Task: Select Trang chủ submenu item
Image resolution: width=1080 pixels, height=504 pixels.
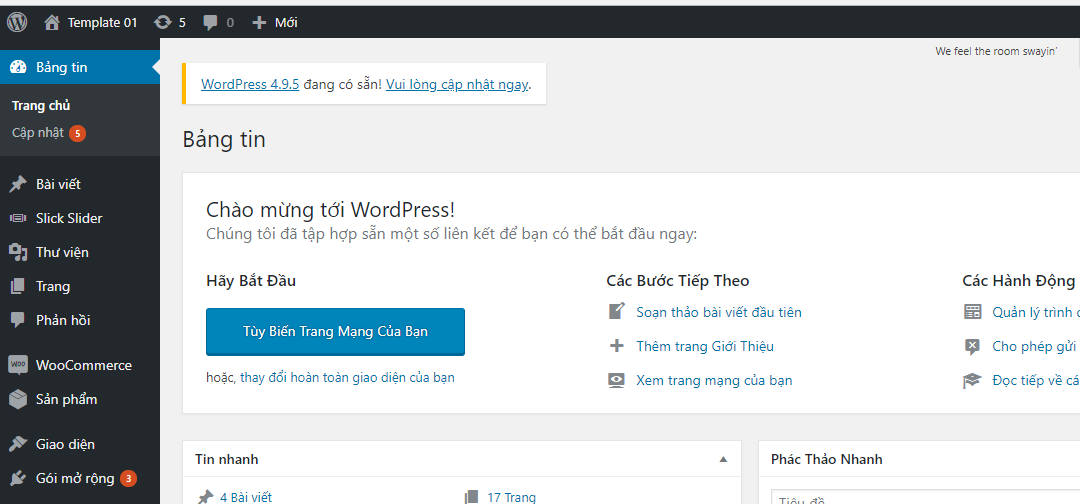Action: [41, 106]
